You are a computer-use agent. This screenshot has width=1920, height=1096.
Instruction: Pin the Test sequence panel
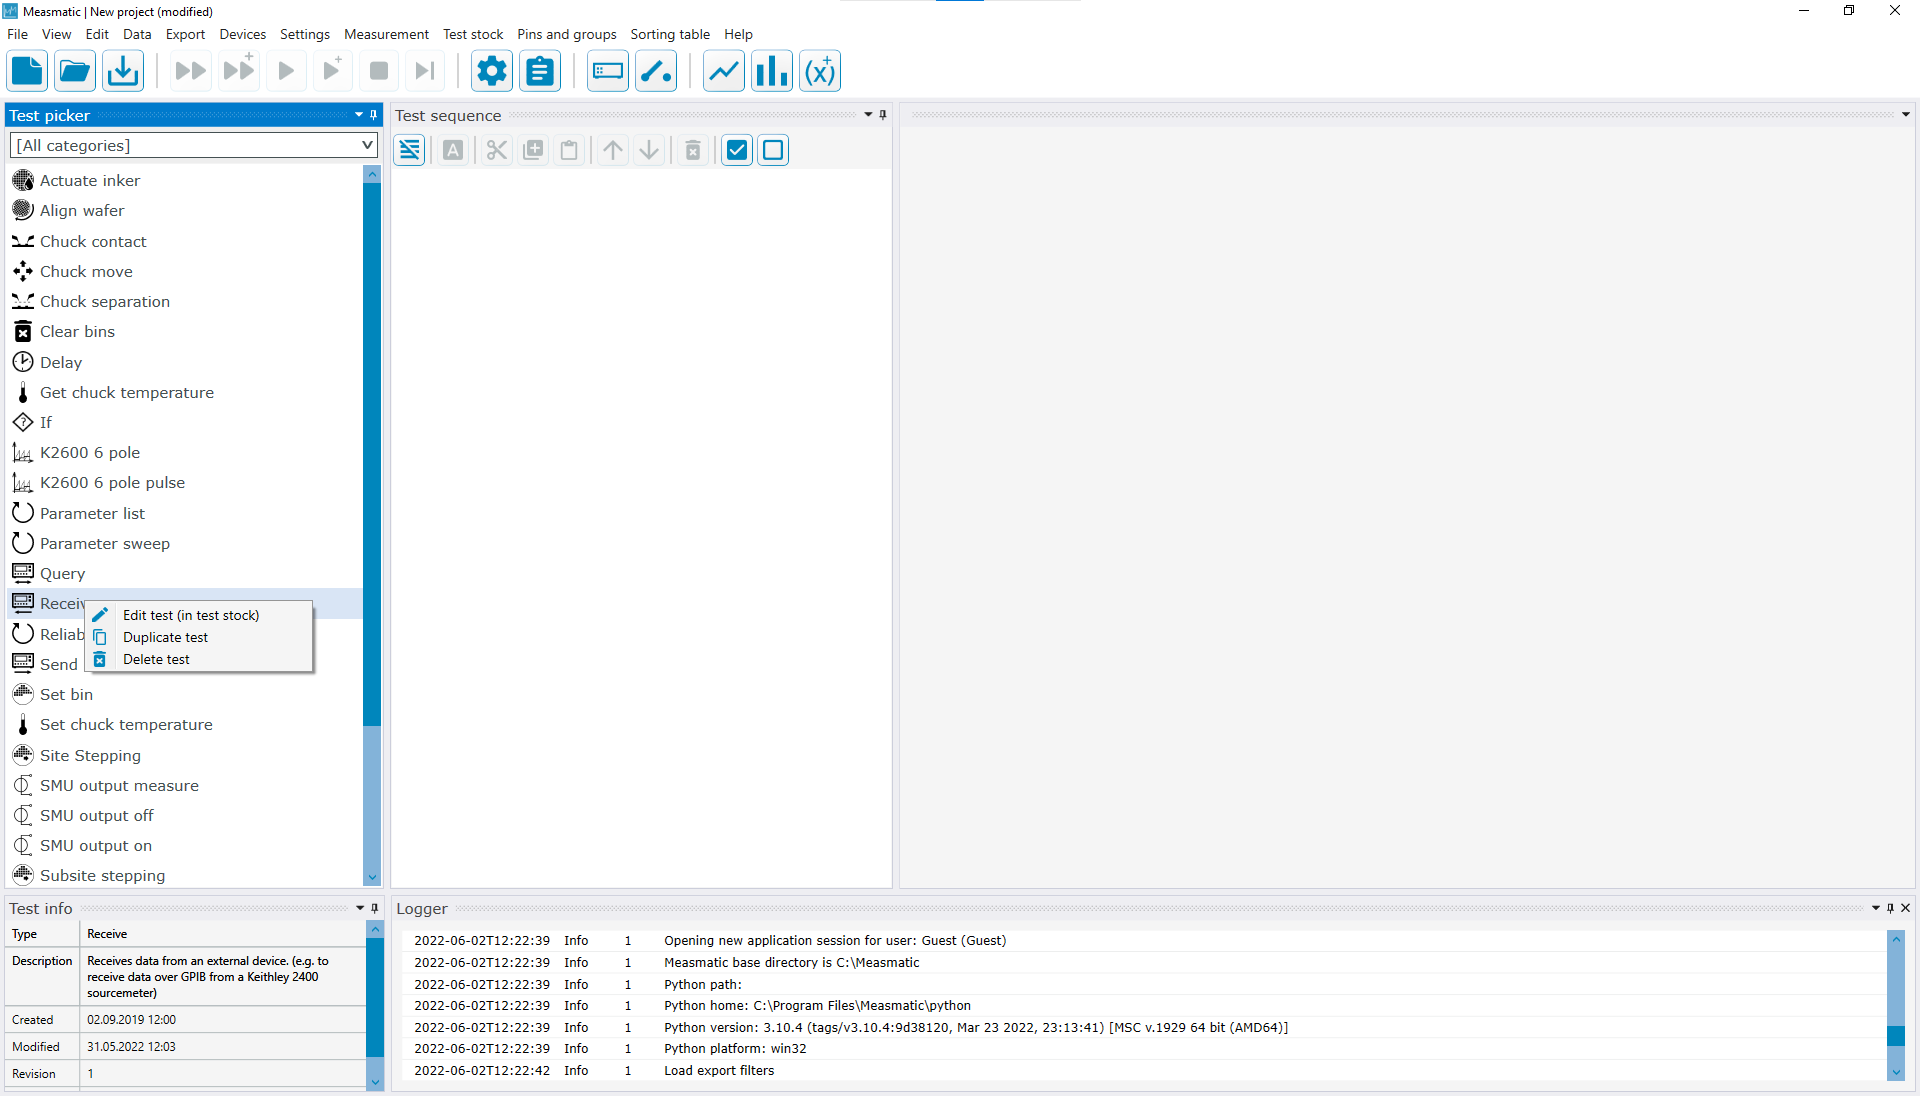click(883, 115)
